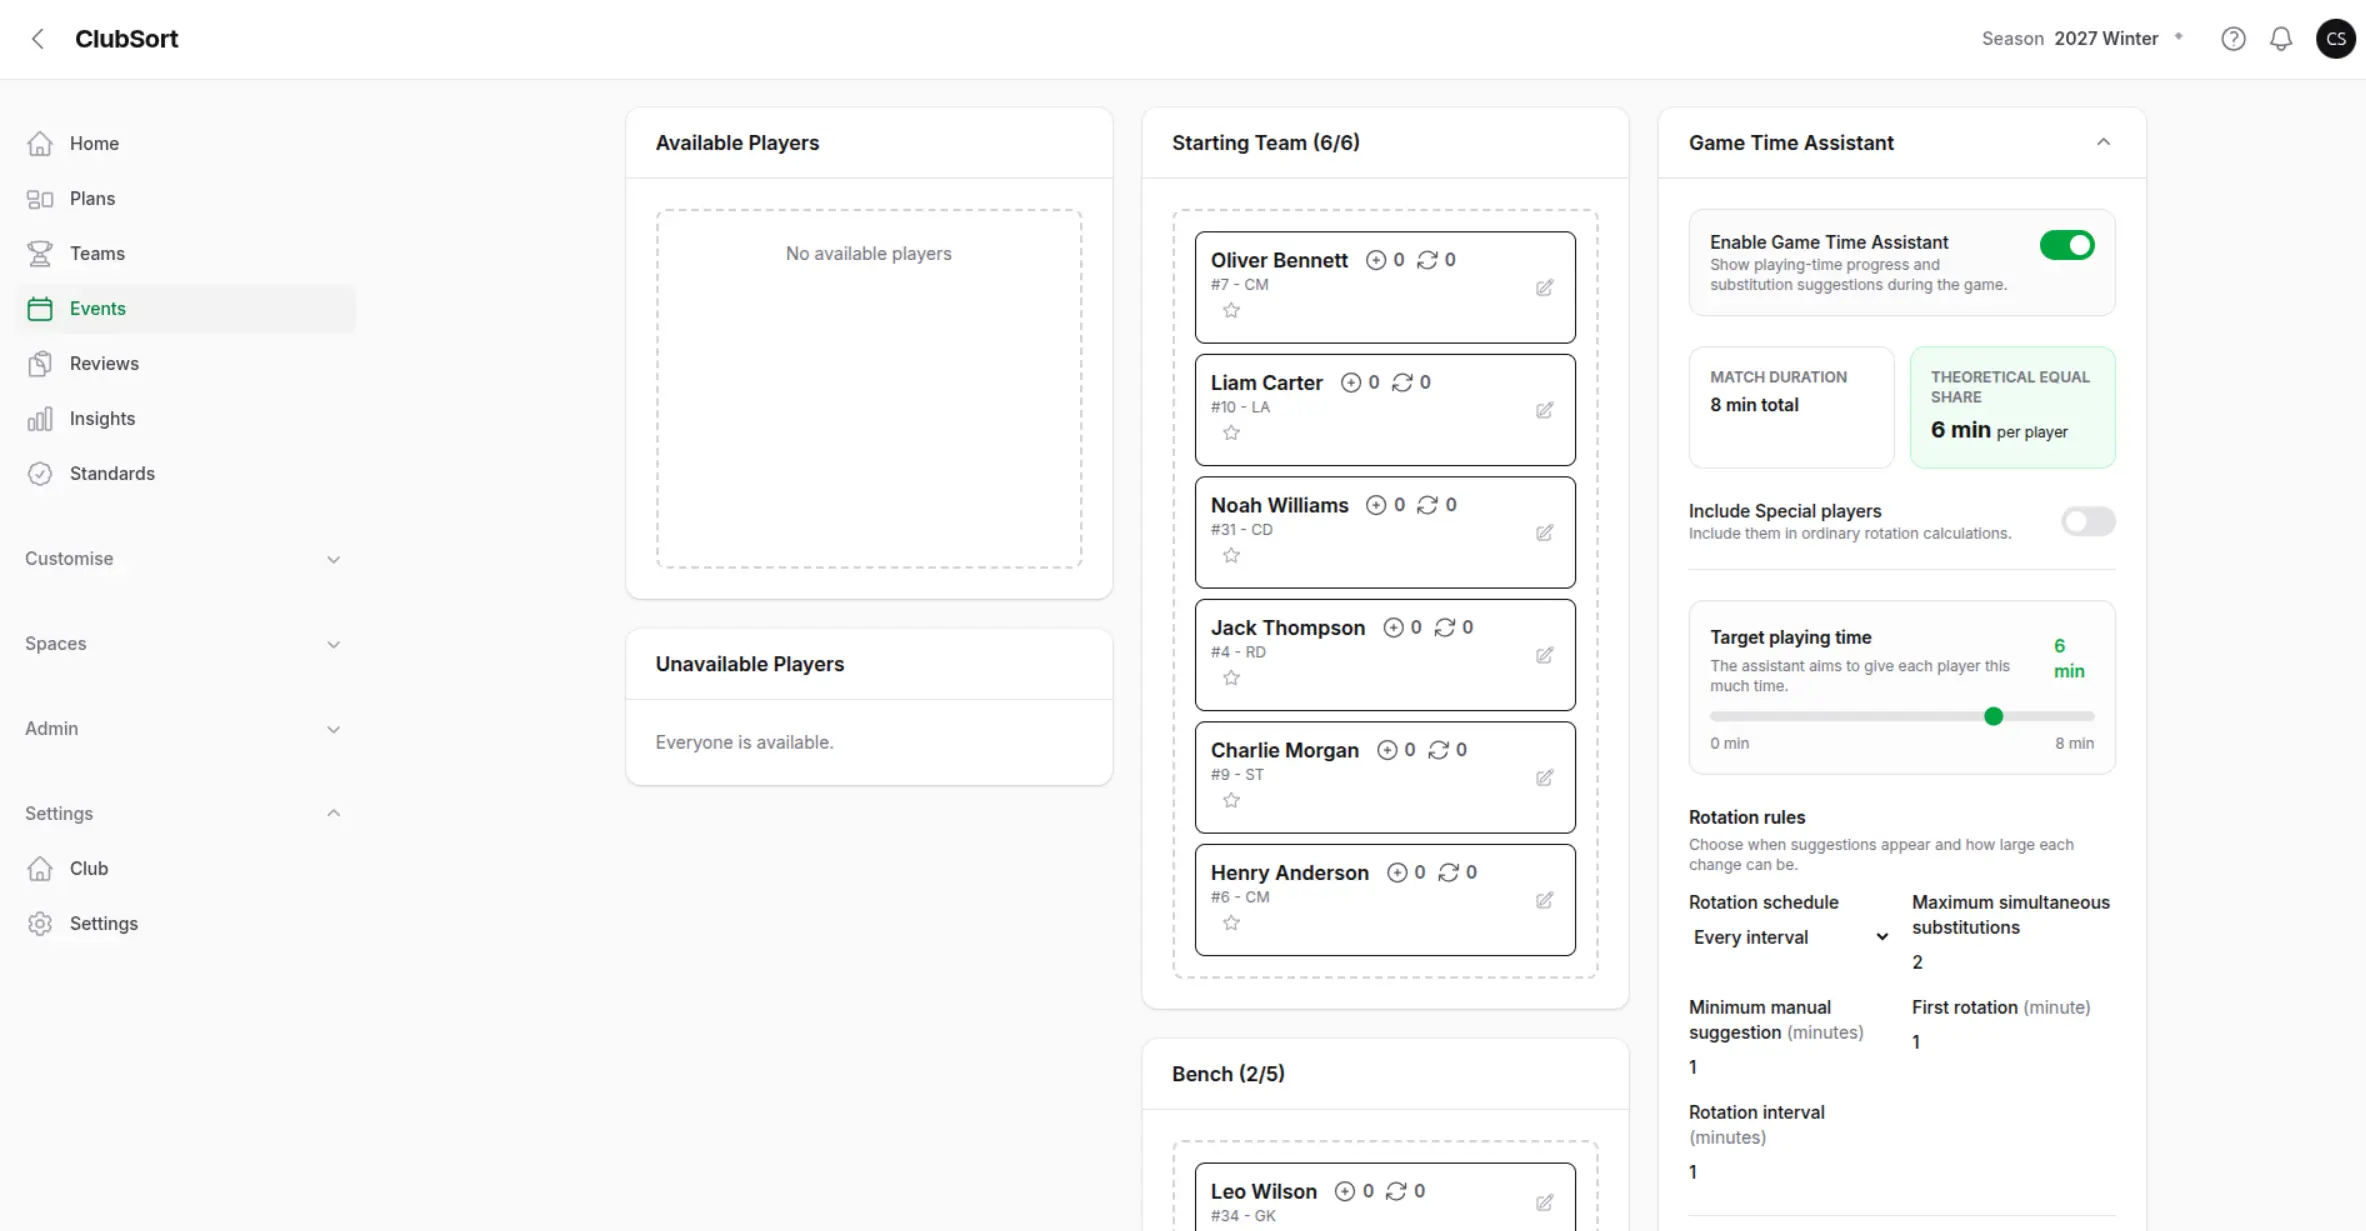
Task: Open the help question mark icon
Action: 2233,39
